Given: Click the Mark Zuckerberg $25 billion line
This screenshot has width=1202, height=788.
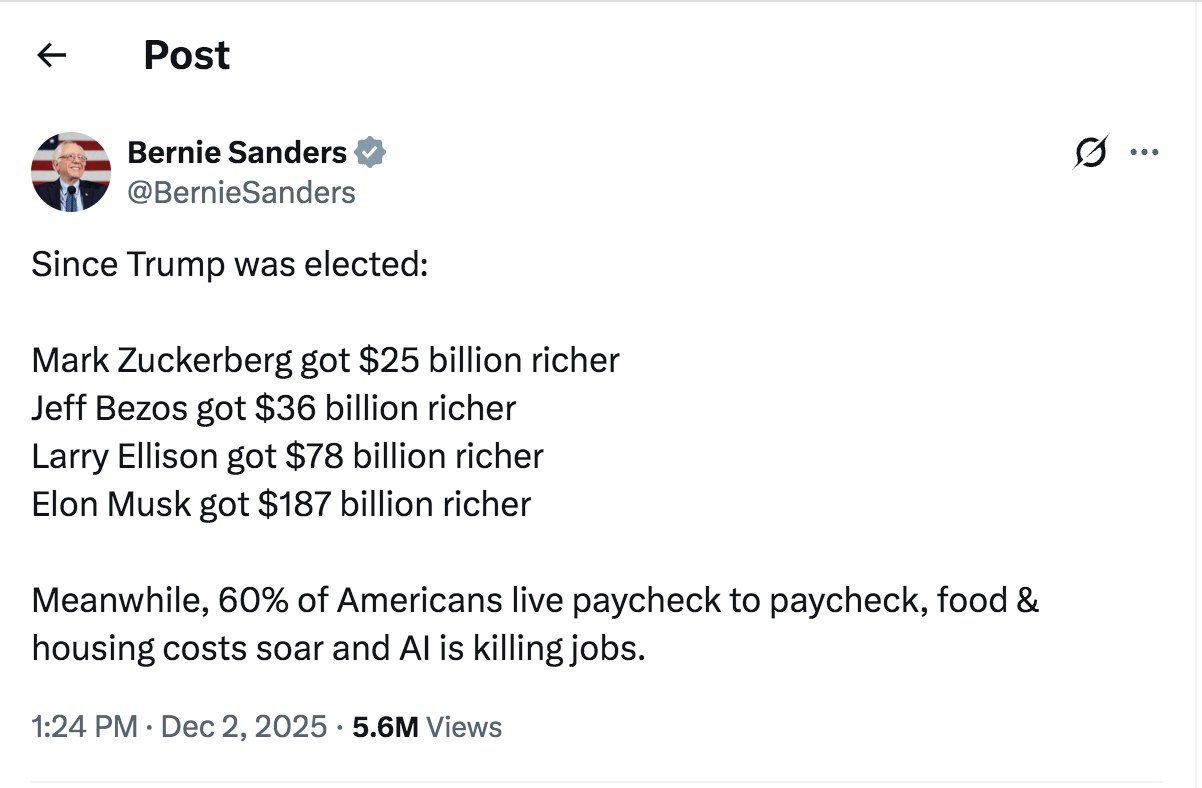Looking at the screenshot, I should [x=325, y=360].
